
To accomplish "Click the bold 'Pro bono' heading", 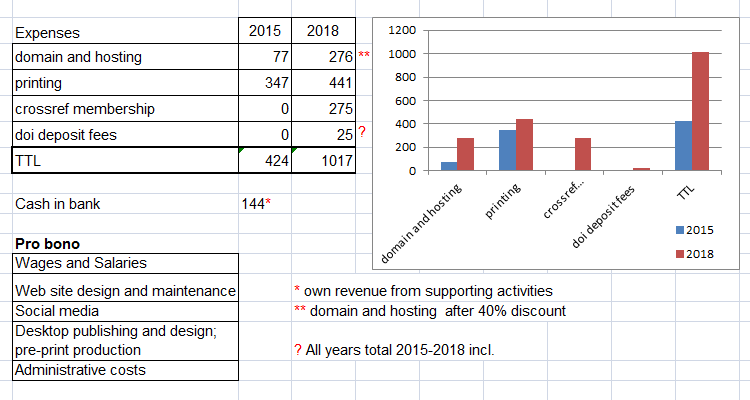I will (47, 244).
